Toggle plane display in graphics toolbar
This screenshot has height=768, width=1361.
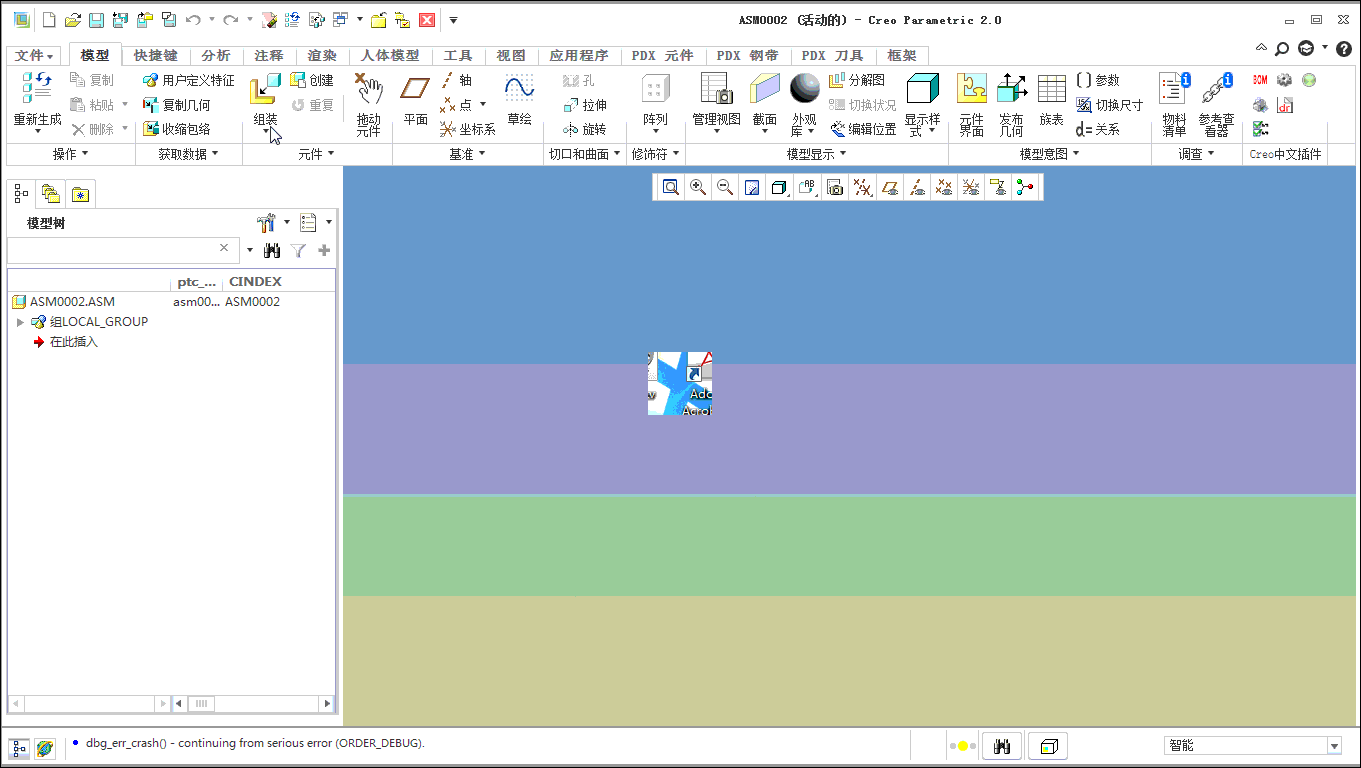point(889,187)
